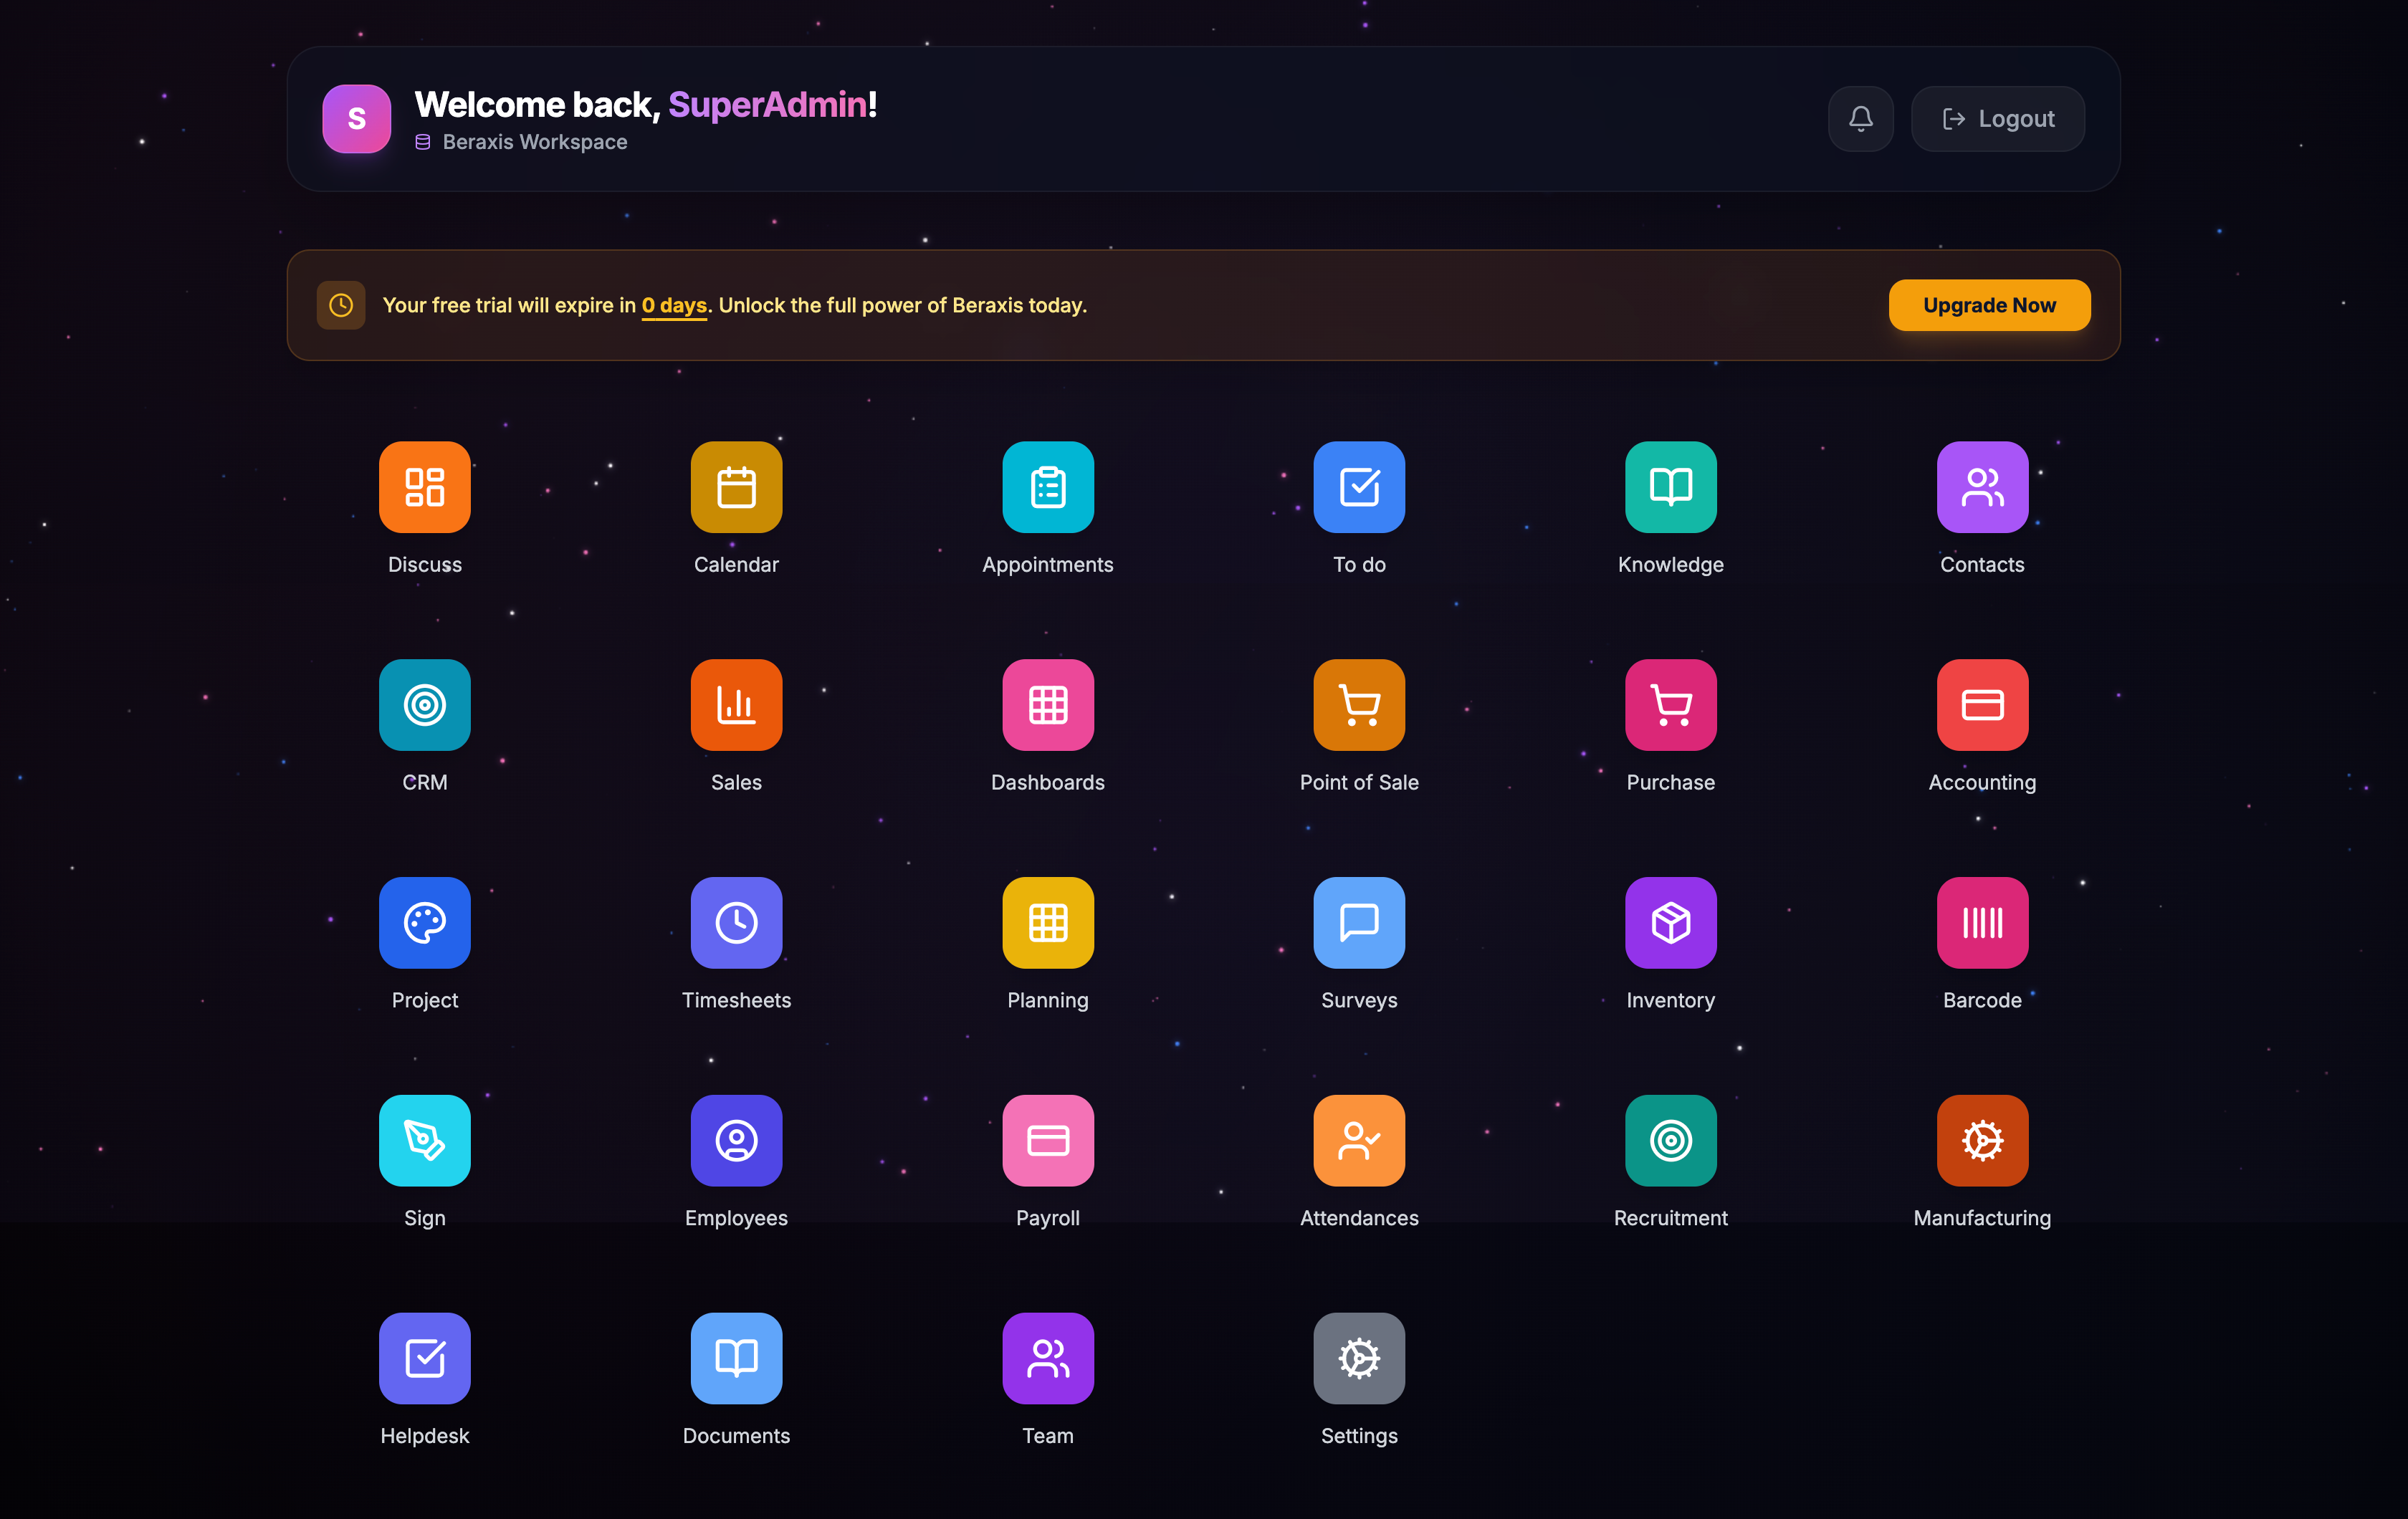Open the Discuss app icon
This screenshot has height=1519, width=2408.
click(x=424, y=487)
